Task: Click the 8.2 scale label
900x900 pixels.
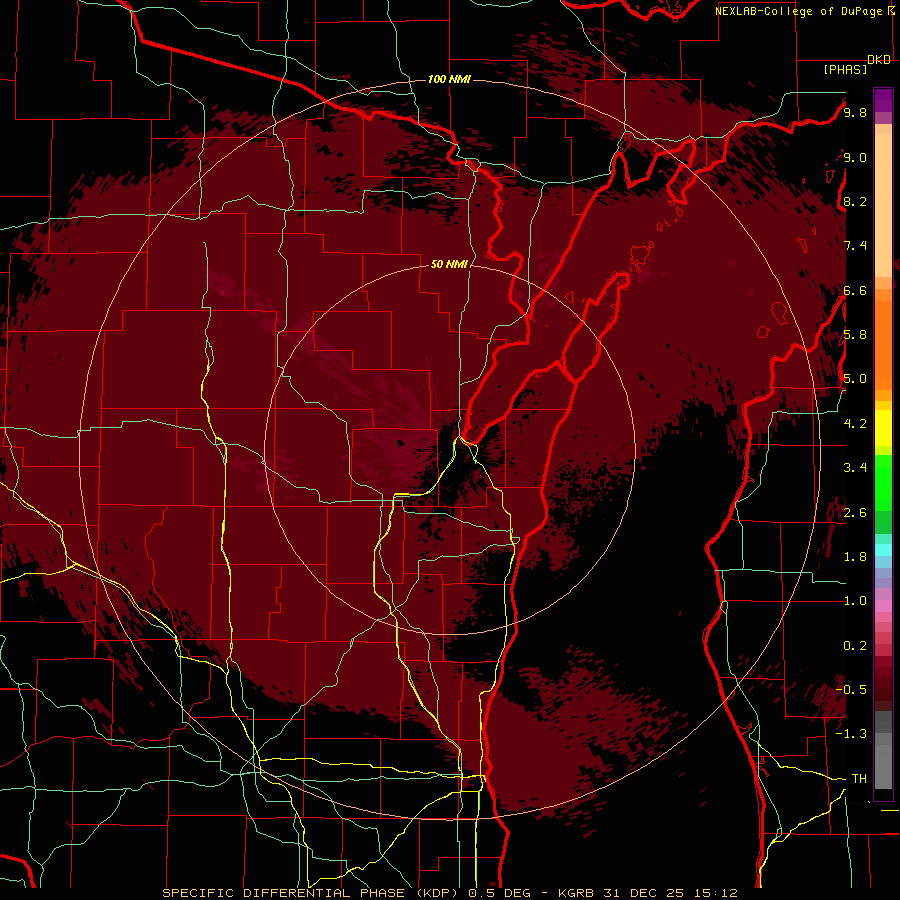Action: (855, 201)
